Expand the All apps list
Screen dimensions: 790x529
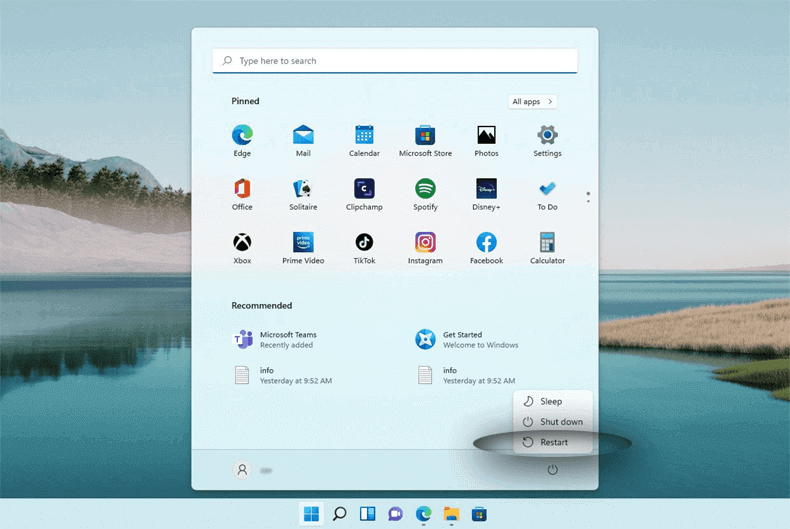pos(532,101)
